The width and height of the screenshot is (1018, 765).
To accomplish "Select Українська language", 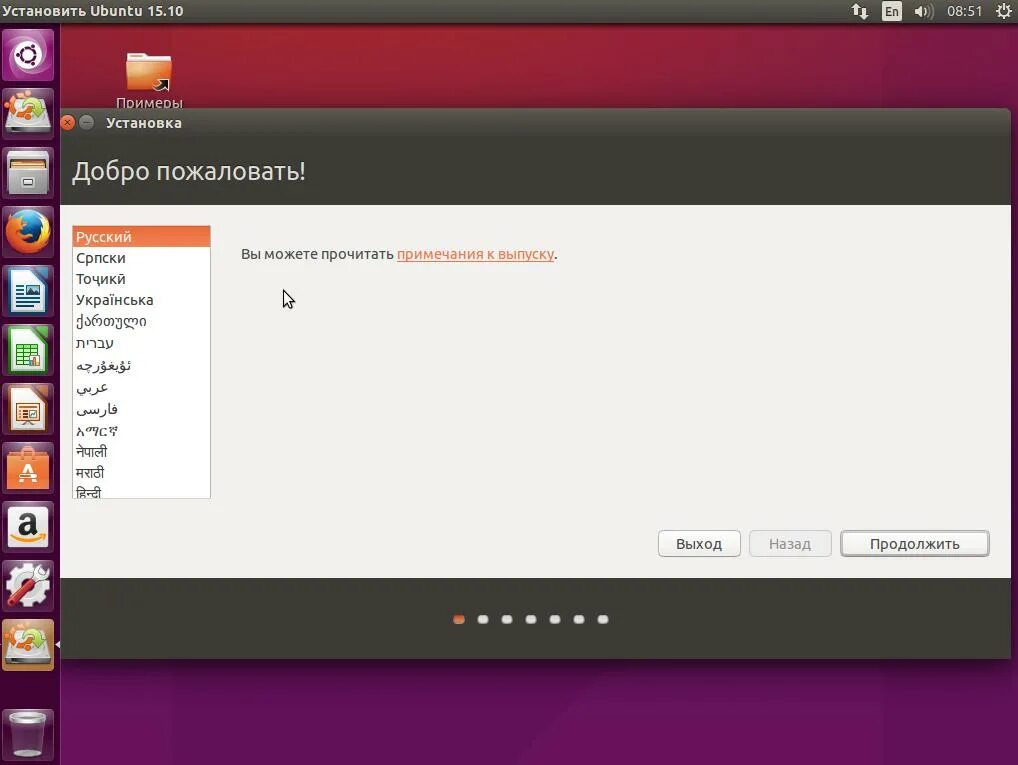I will point(142,300).
